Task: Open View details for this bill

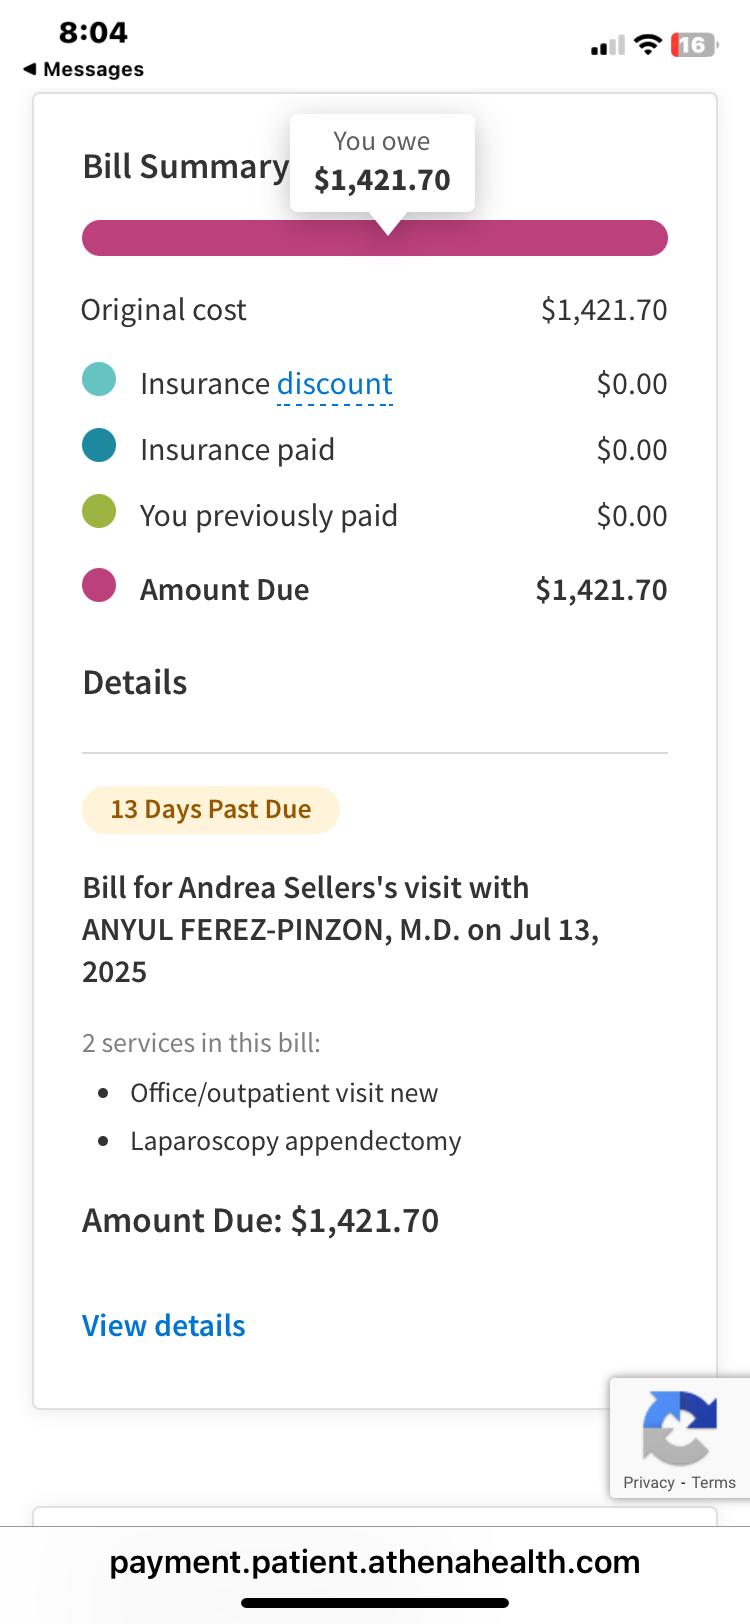Action: click(x=164, y=1326)
